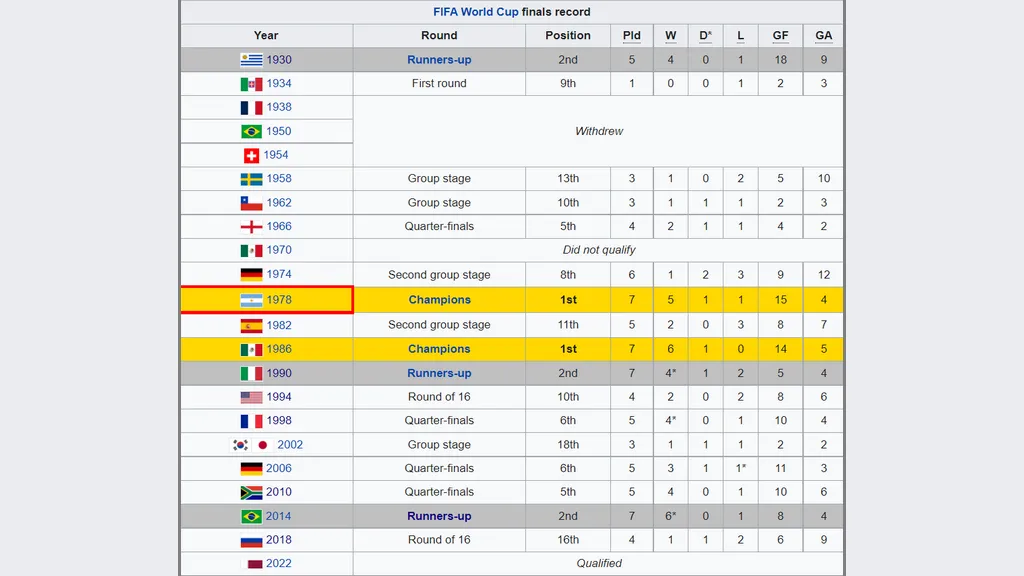
Task: Open the Runners-up link in the 2014 row
Action: (439, 517)
